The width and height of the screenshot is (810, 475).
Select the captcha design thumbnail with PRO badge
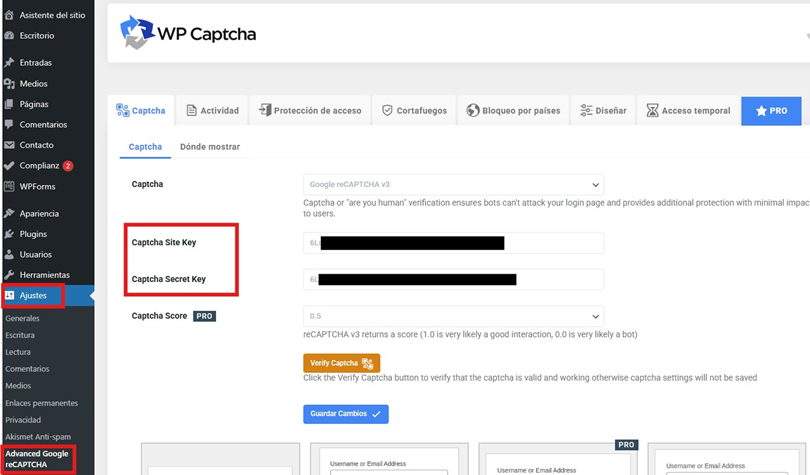point(558,458)
